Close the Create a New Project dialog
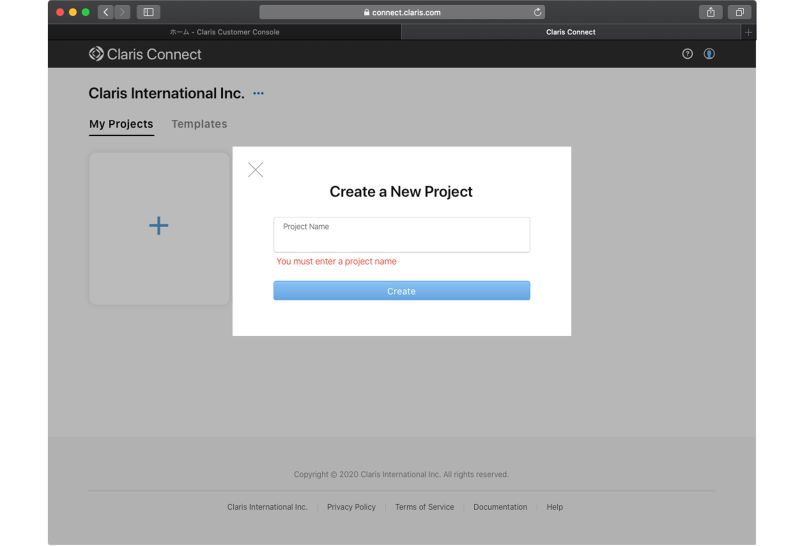Viewport: 800px width, 546px height. click(x=256, y=169)
